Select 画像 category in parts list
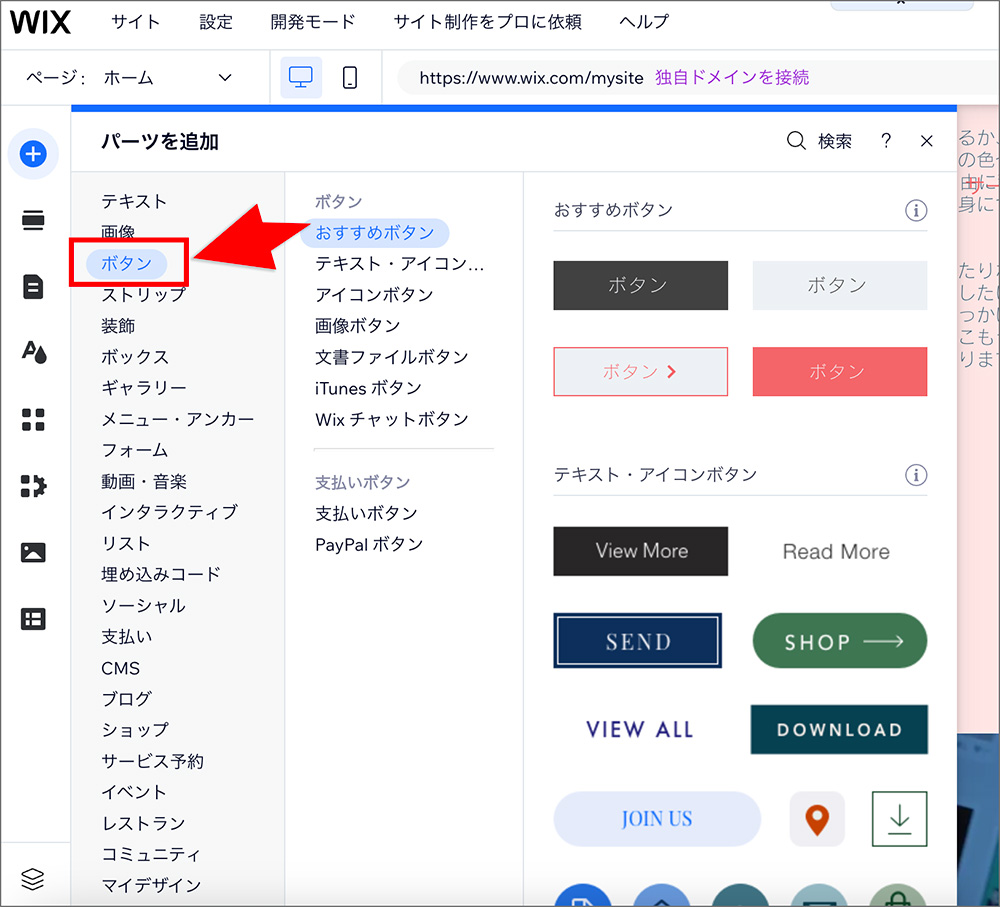Image resolution: width=1000 pixels, height=907 pixels. [118, 232]
